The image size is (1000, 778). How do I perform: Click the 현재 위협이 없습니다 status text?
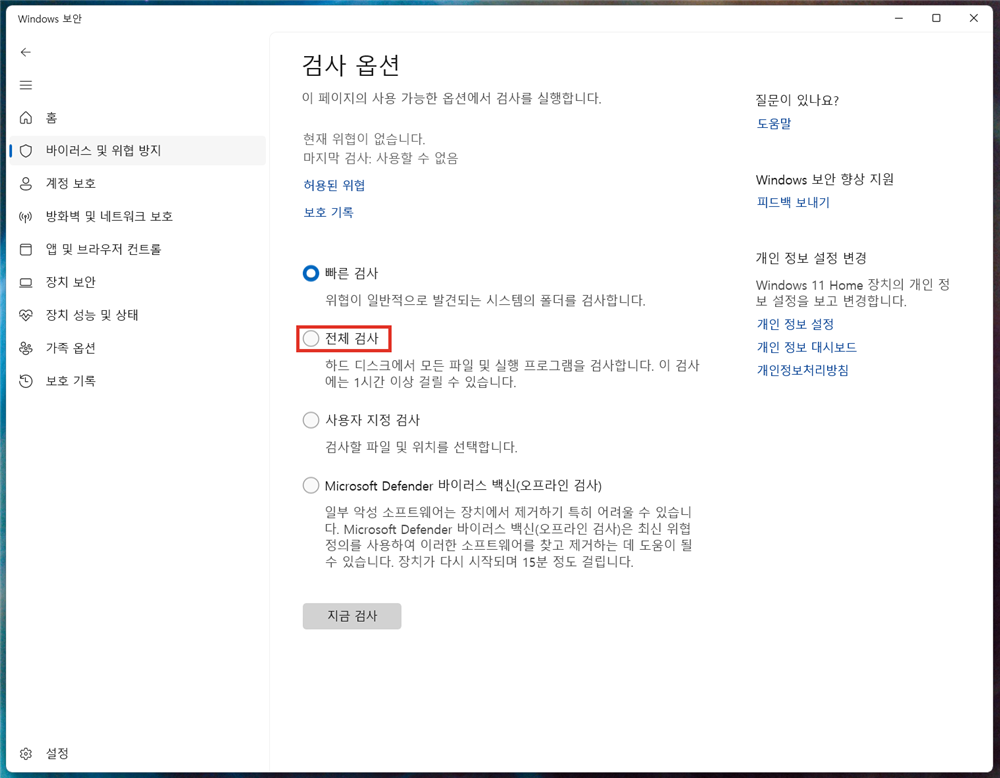pyautogui.click(x=364, y=139)
